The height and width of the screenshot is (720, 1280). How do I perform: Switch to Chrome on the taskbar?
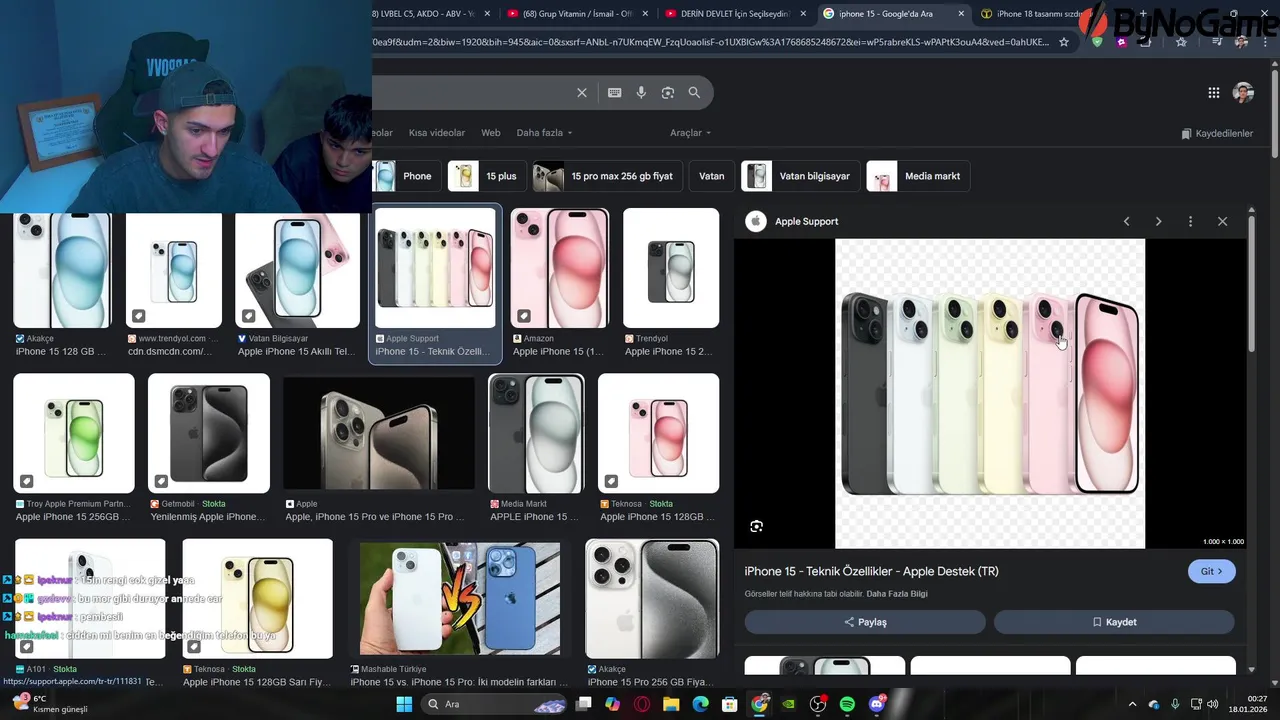pos(760,704)
